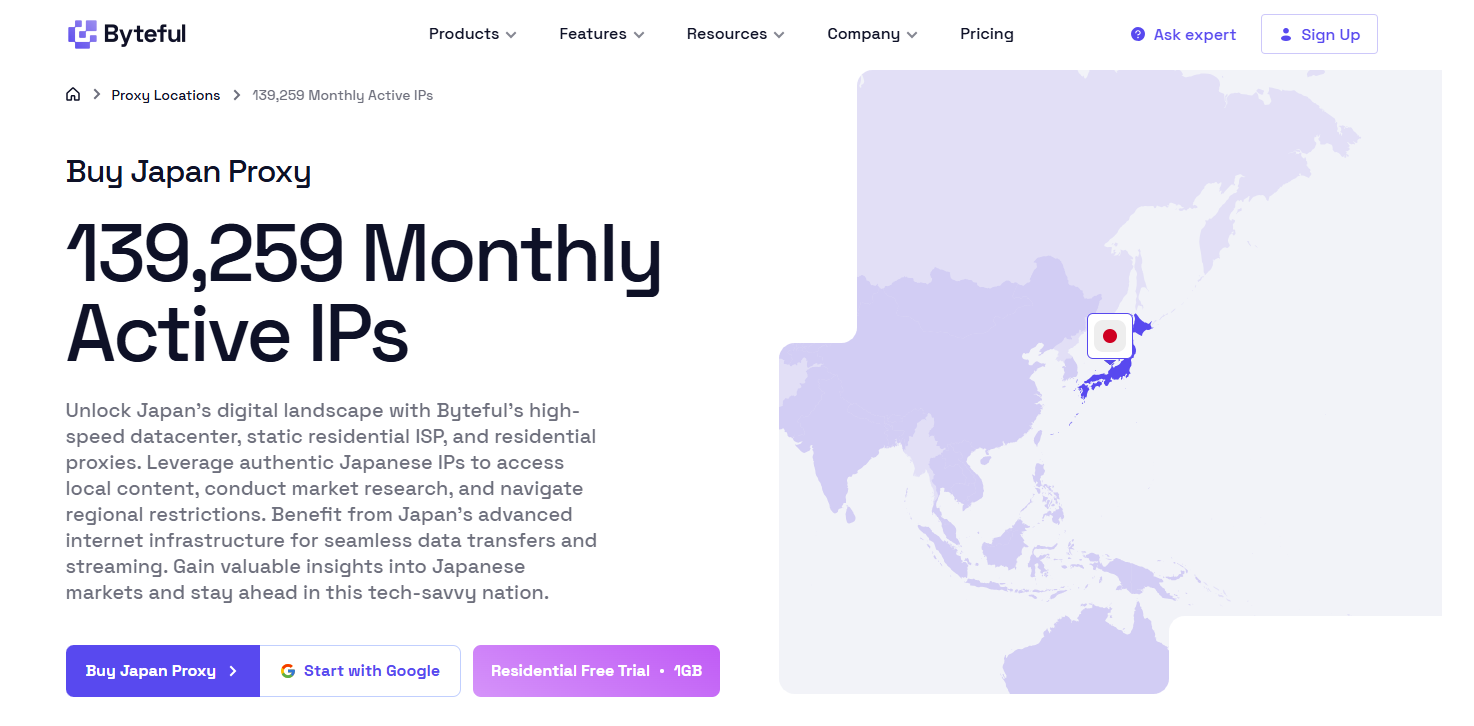Screen dimensions: 1474x726
Task: Click the Japan flag marker on map
Action: coord(1110,336)
